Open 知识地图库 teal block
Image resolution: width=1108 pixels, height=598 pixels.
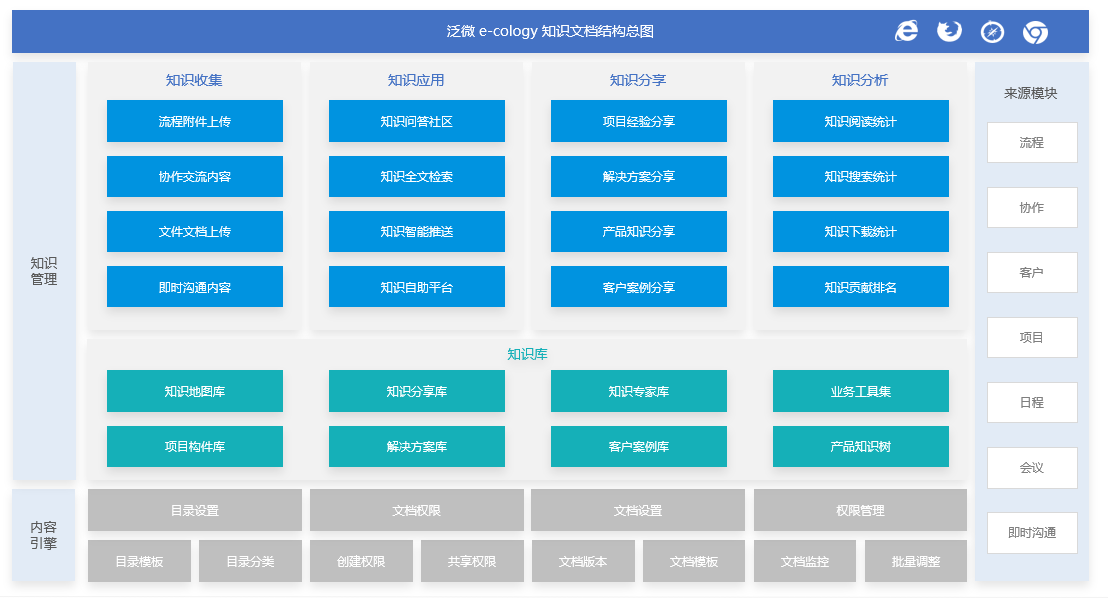pos(195,391)
